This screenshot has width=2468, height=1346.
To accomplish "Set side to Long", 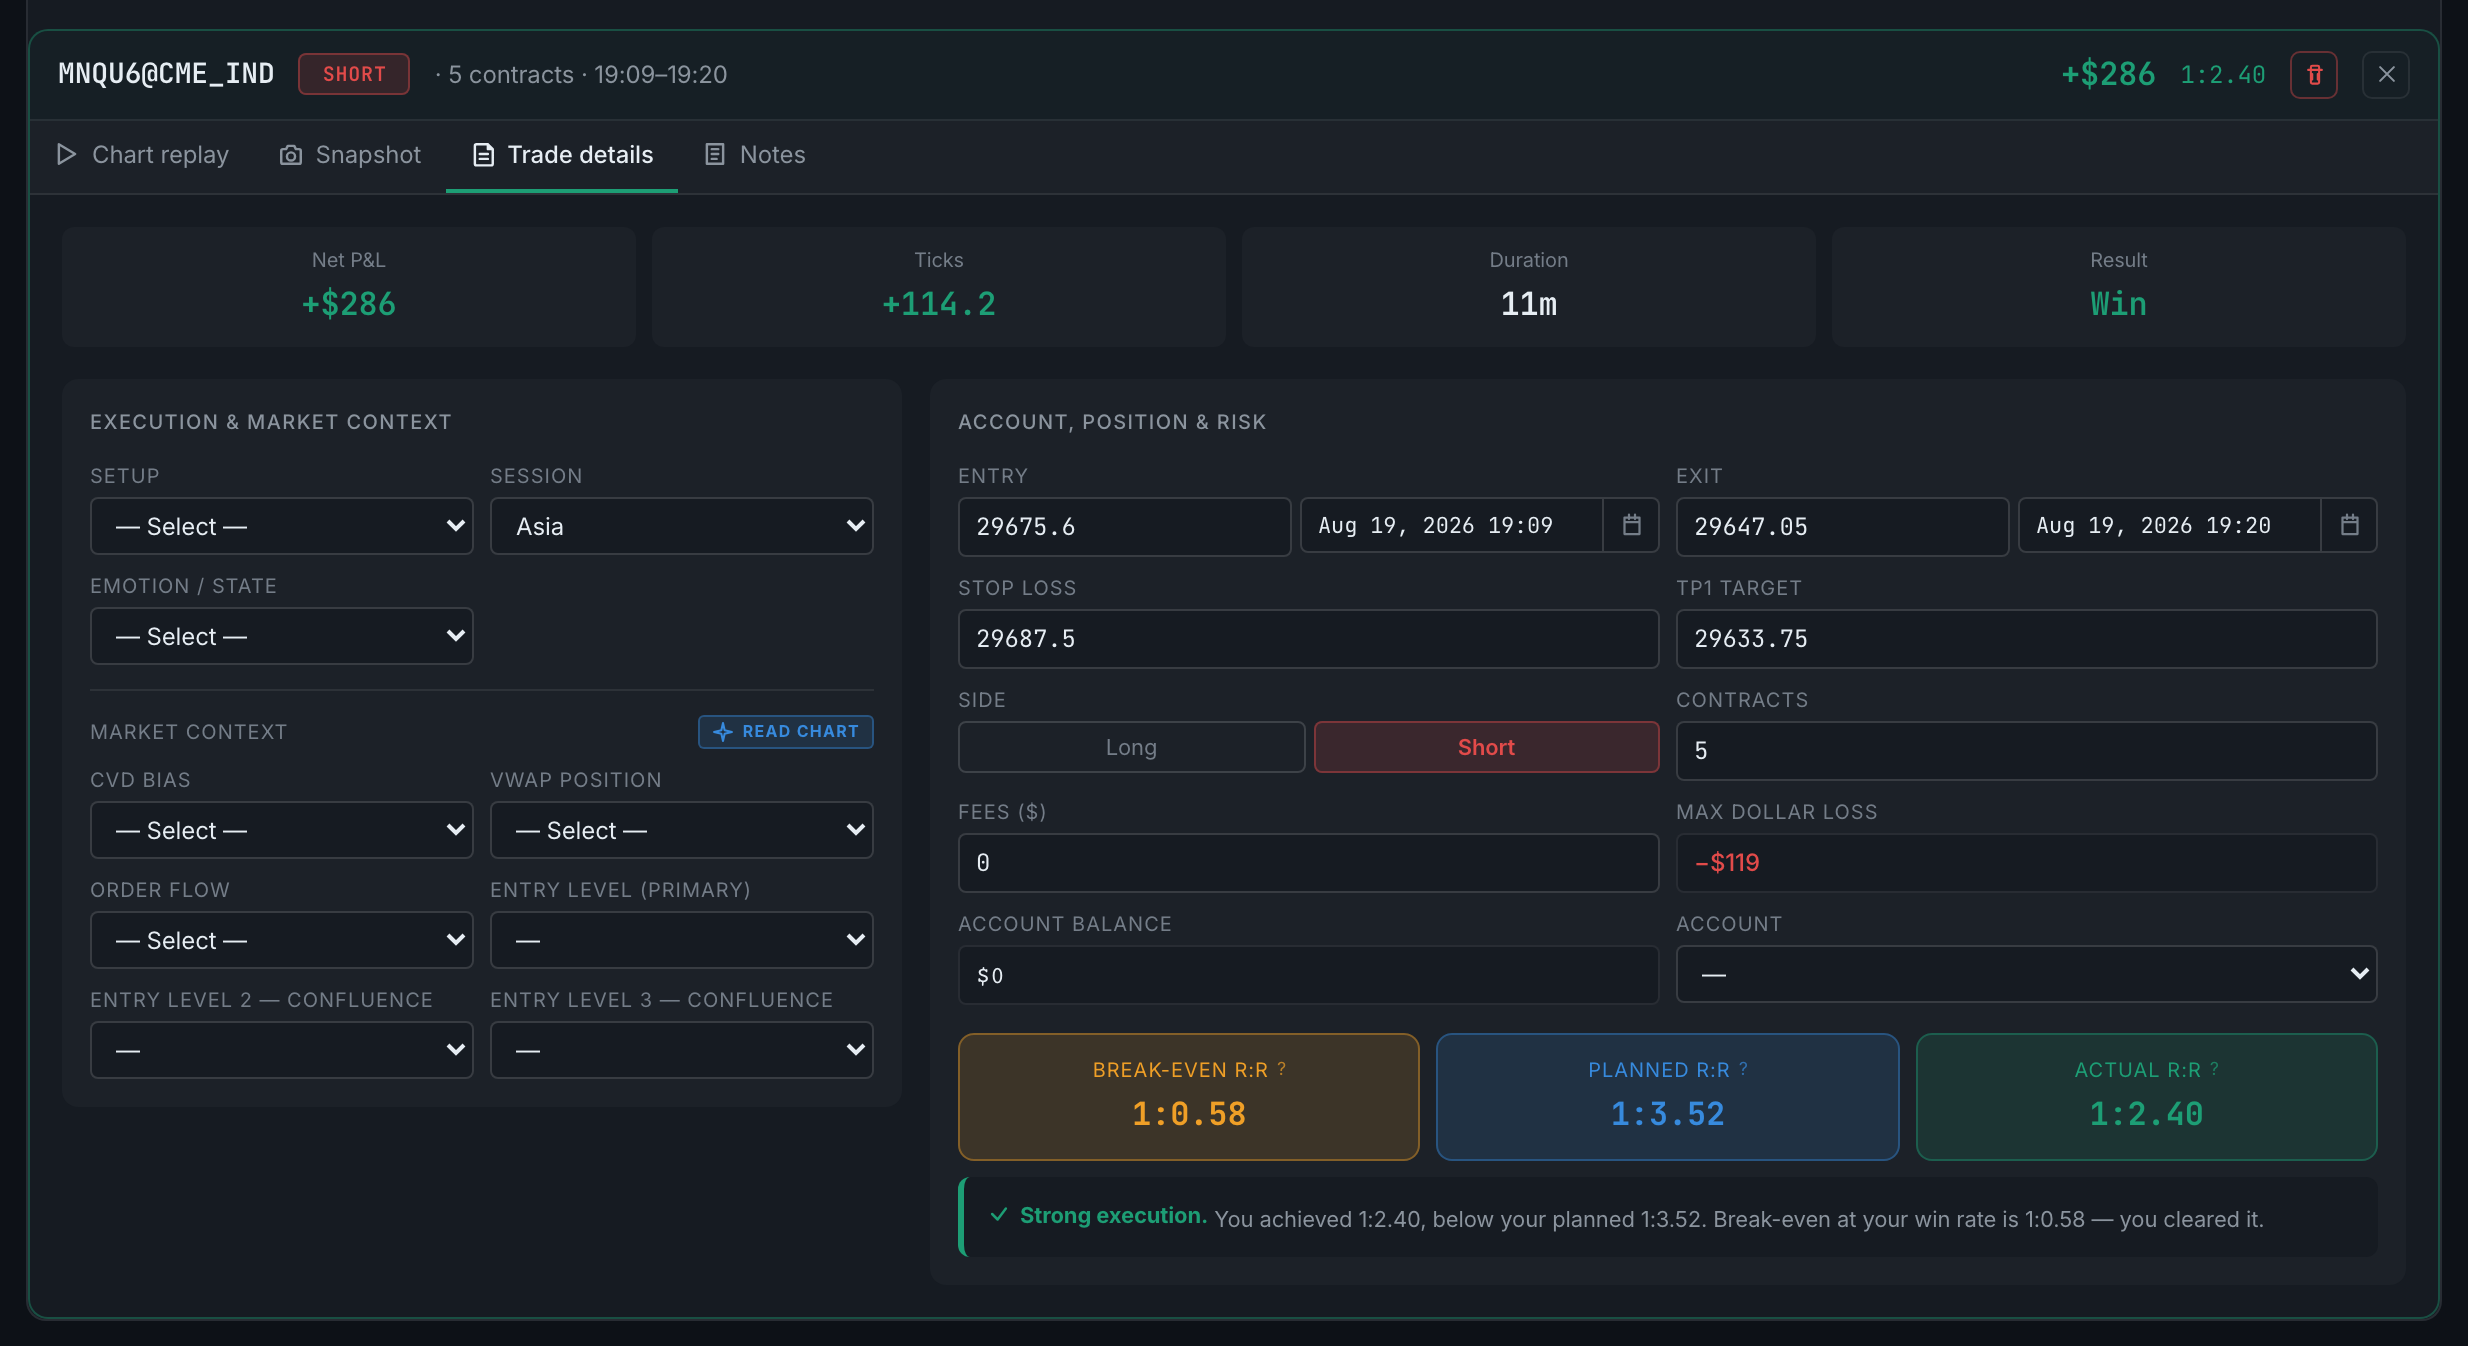I will pos(1131,747).
